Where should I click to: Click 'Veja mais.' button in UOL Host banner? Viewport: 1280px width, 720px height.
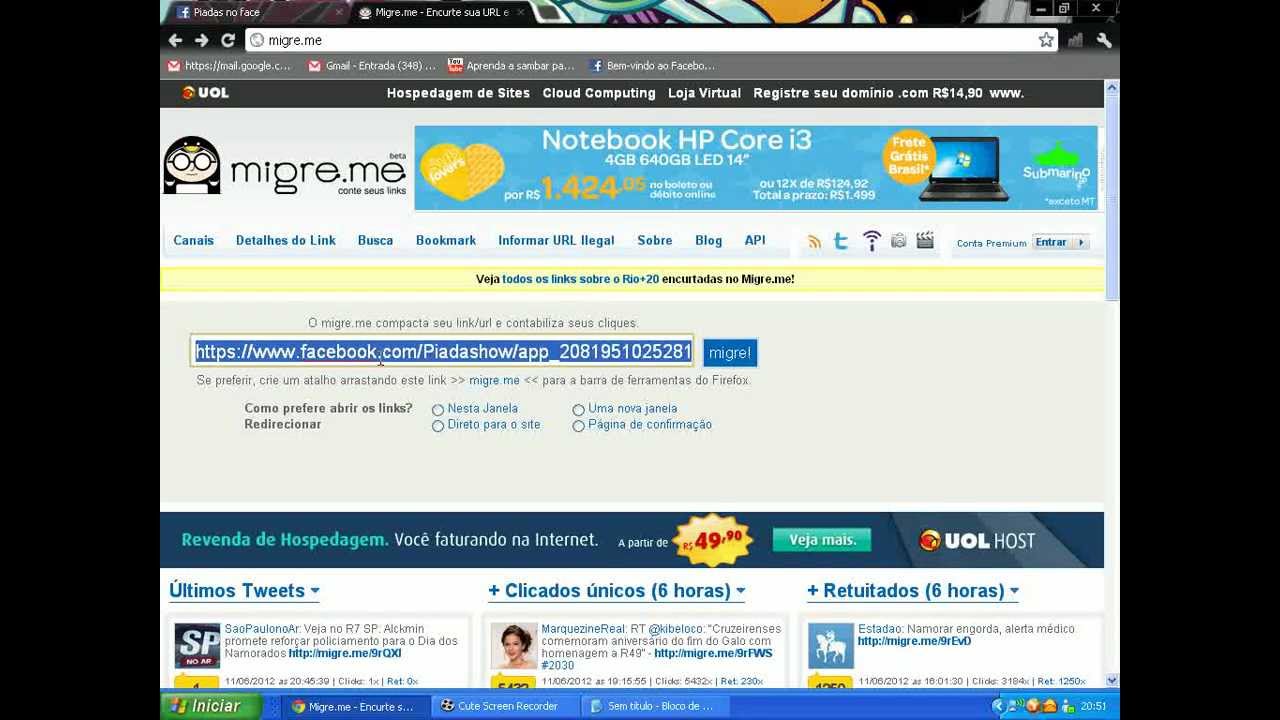pyautogui.click(x=822, y=540)
